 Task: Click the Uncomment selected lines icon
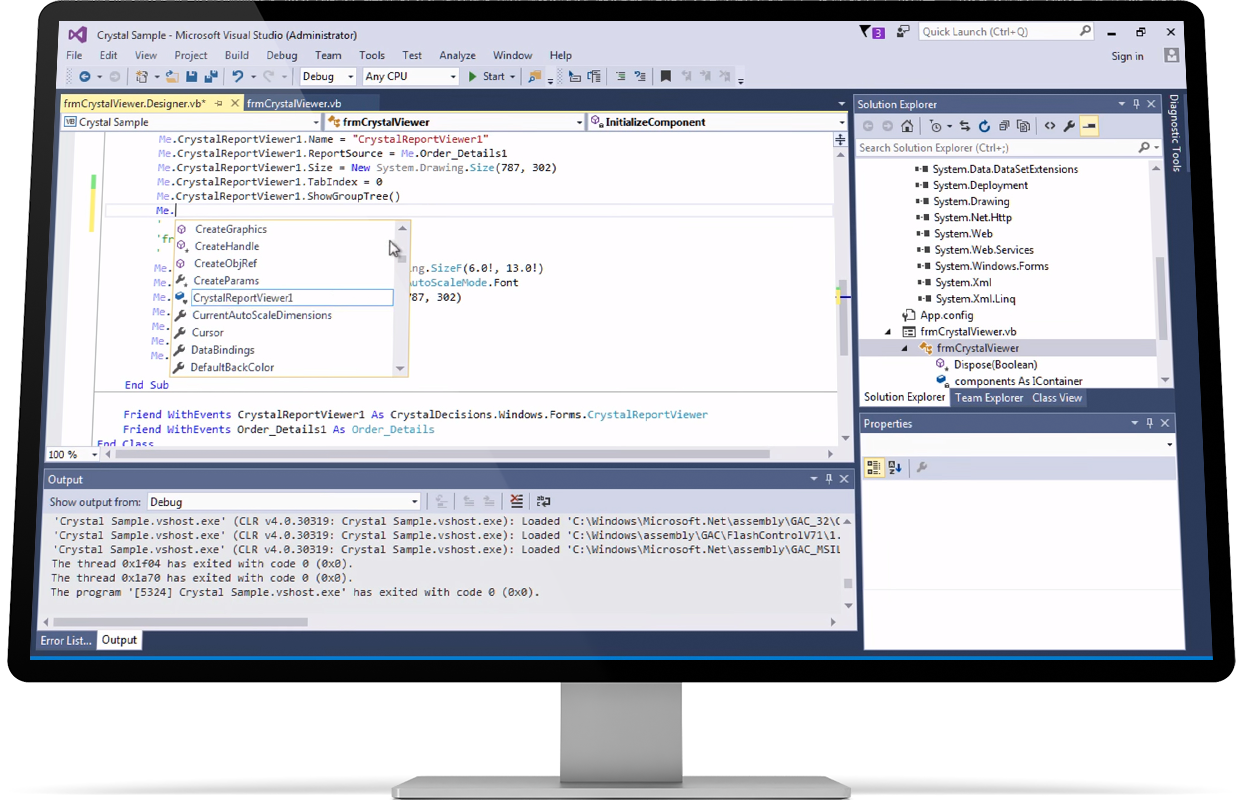[x=638, y=77]
